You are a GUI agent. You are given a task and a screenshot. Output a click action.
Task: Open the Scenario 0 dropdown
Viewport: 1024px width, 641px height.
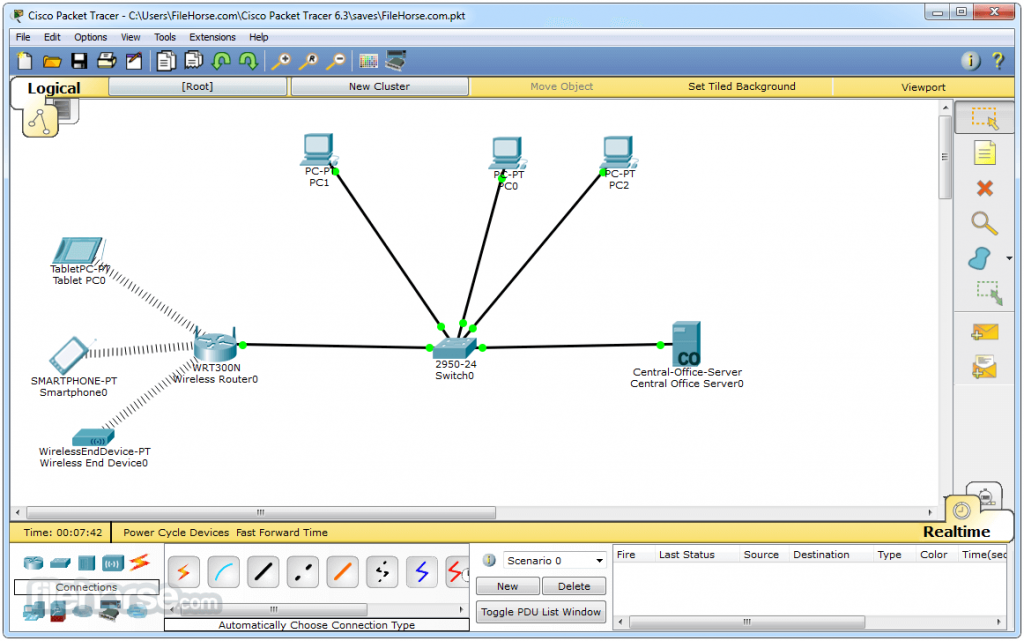click(554, 561)
